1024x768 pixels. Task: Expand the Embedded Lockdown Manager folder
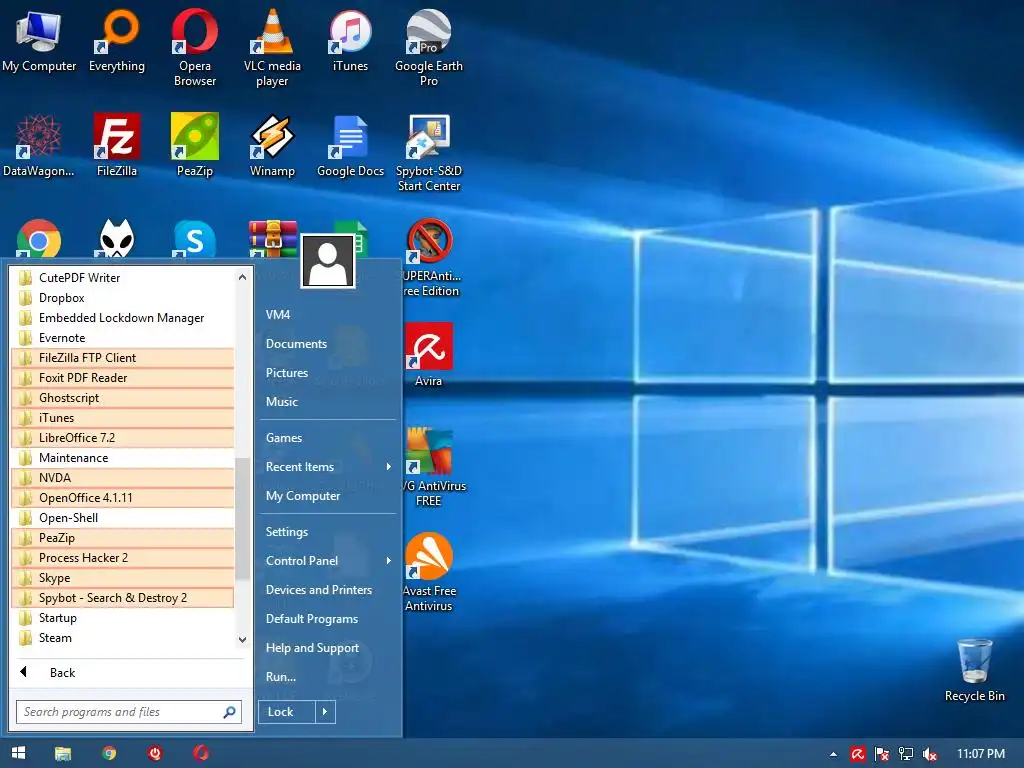pos(123,317)
